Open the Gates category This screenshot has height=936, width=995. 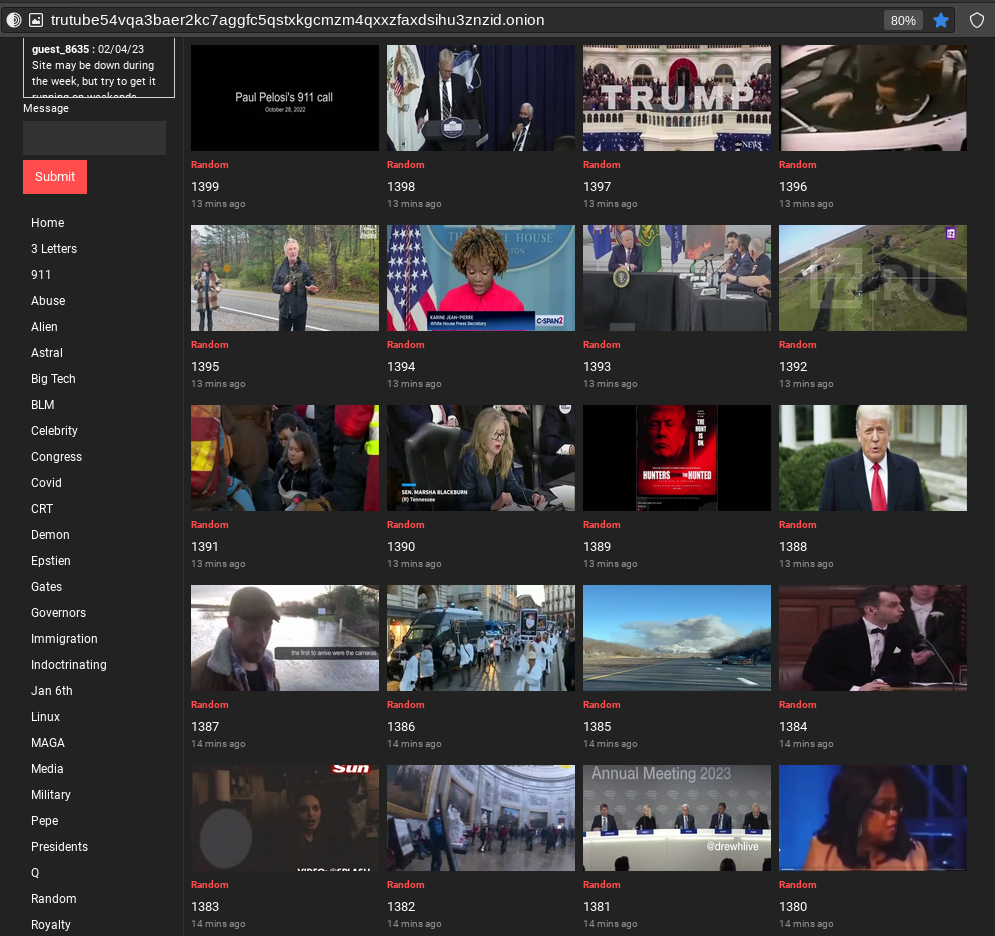pos(46,587)
